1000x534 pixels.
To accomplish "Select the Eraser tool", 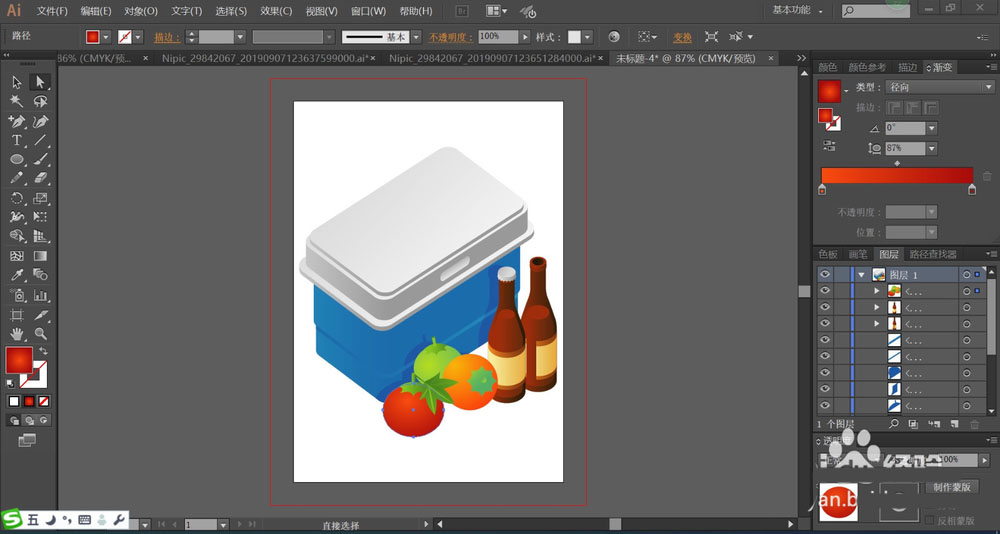I will 40,178.
